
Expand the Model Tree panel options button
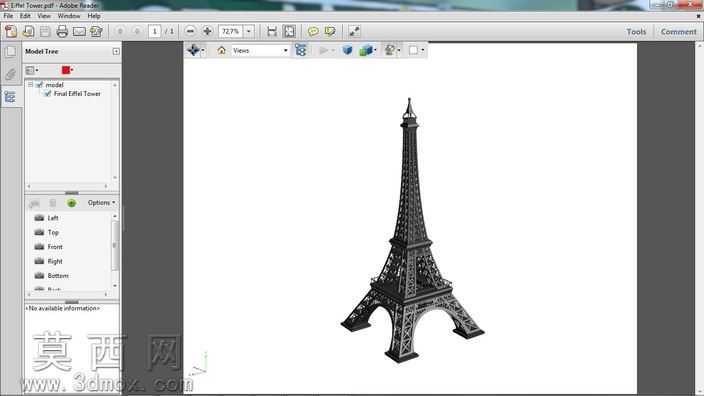tap(116, 52)
